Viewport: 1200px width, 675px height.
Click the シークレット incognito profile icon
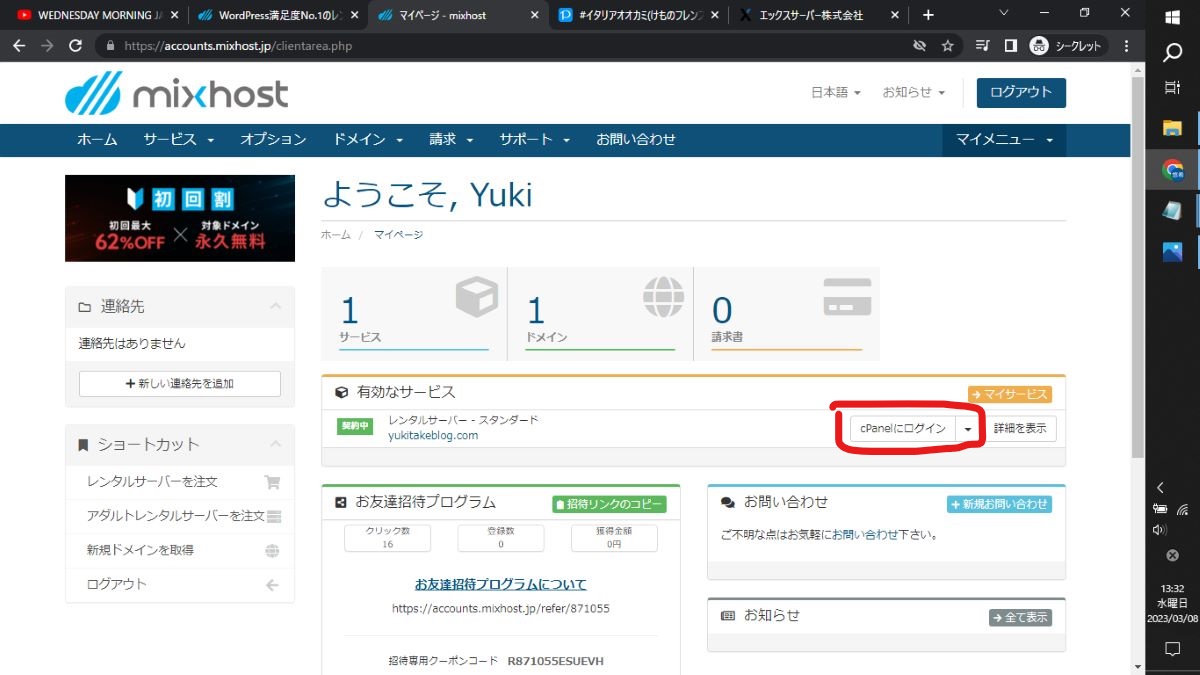pos(1067,46)
